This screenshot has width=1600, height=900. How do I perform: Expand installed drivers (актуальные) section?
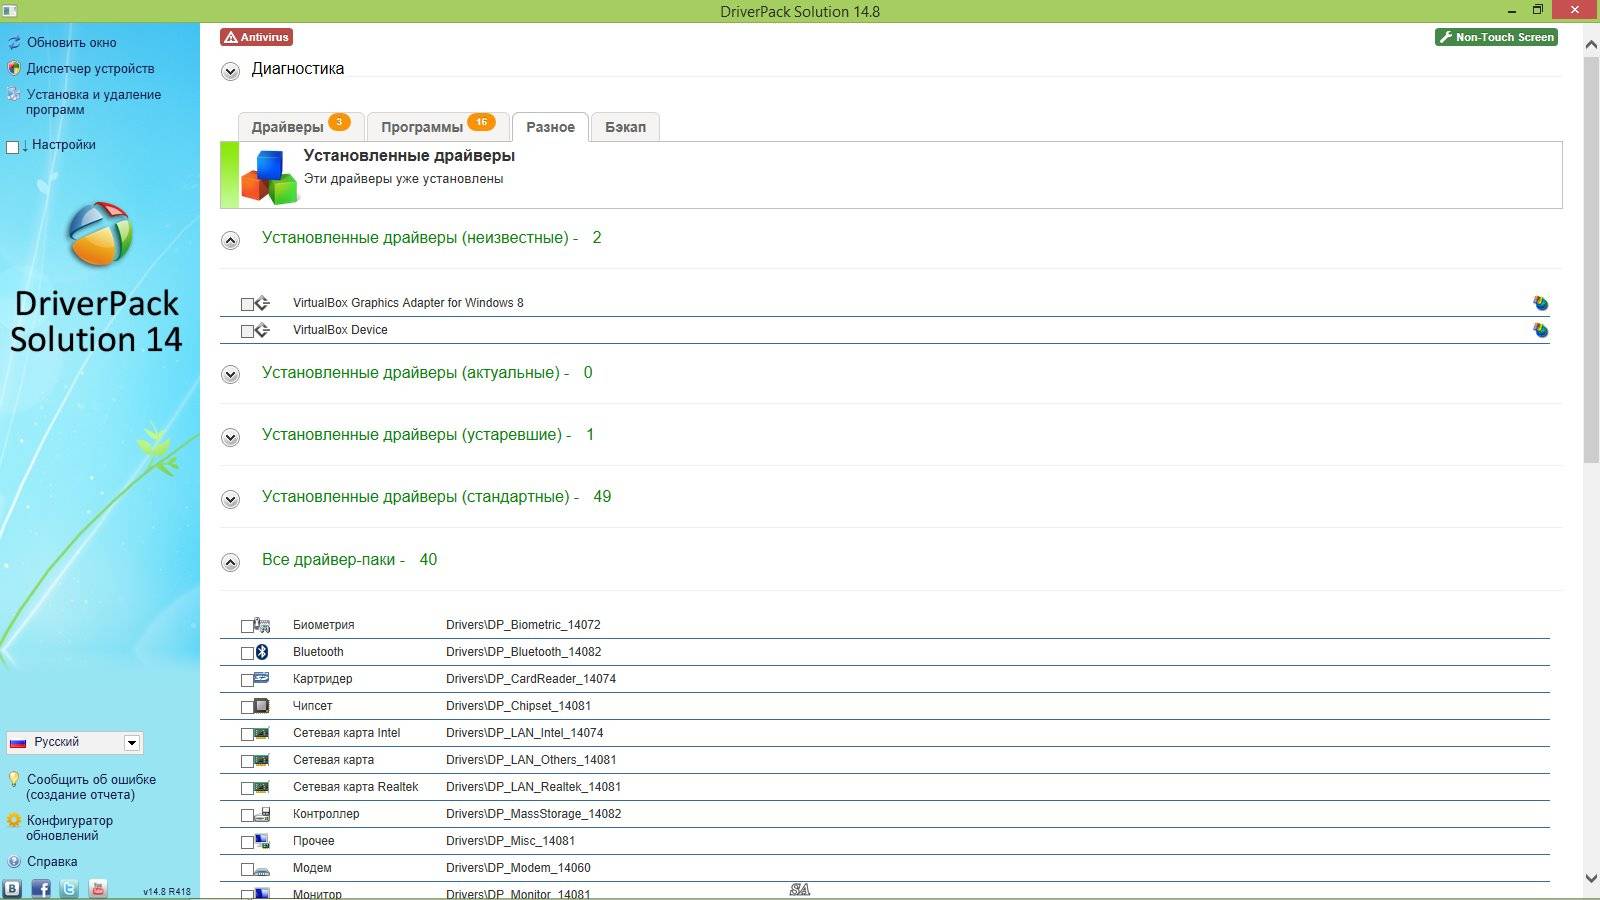(x=230, y=375)
